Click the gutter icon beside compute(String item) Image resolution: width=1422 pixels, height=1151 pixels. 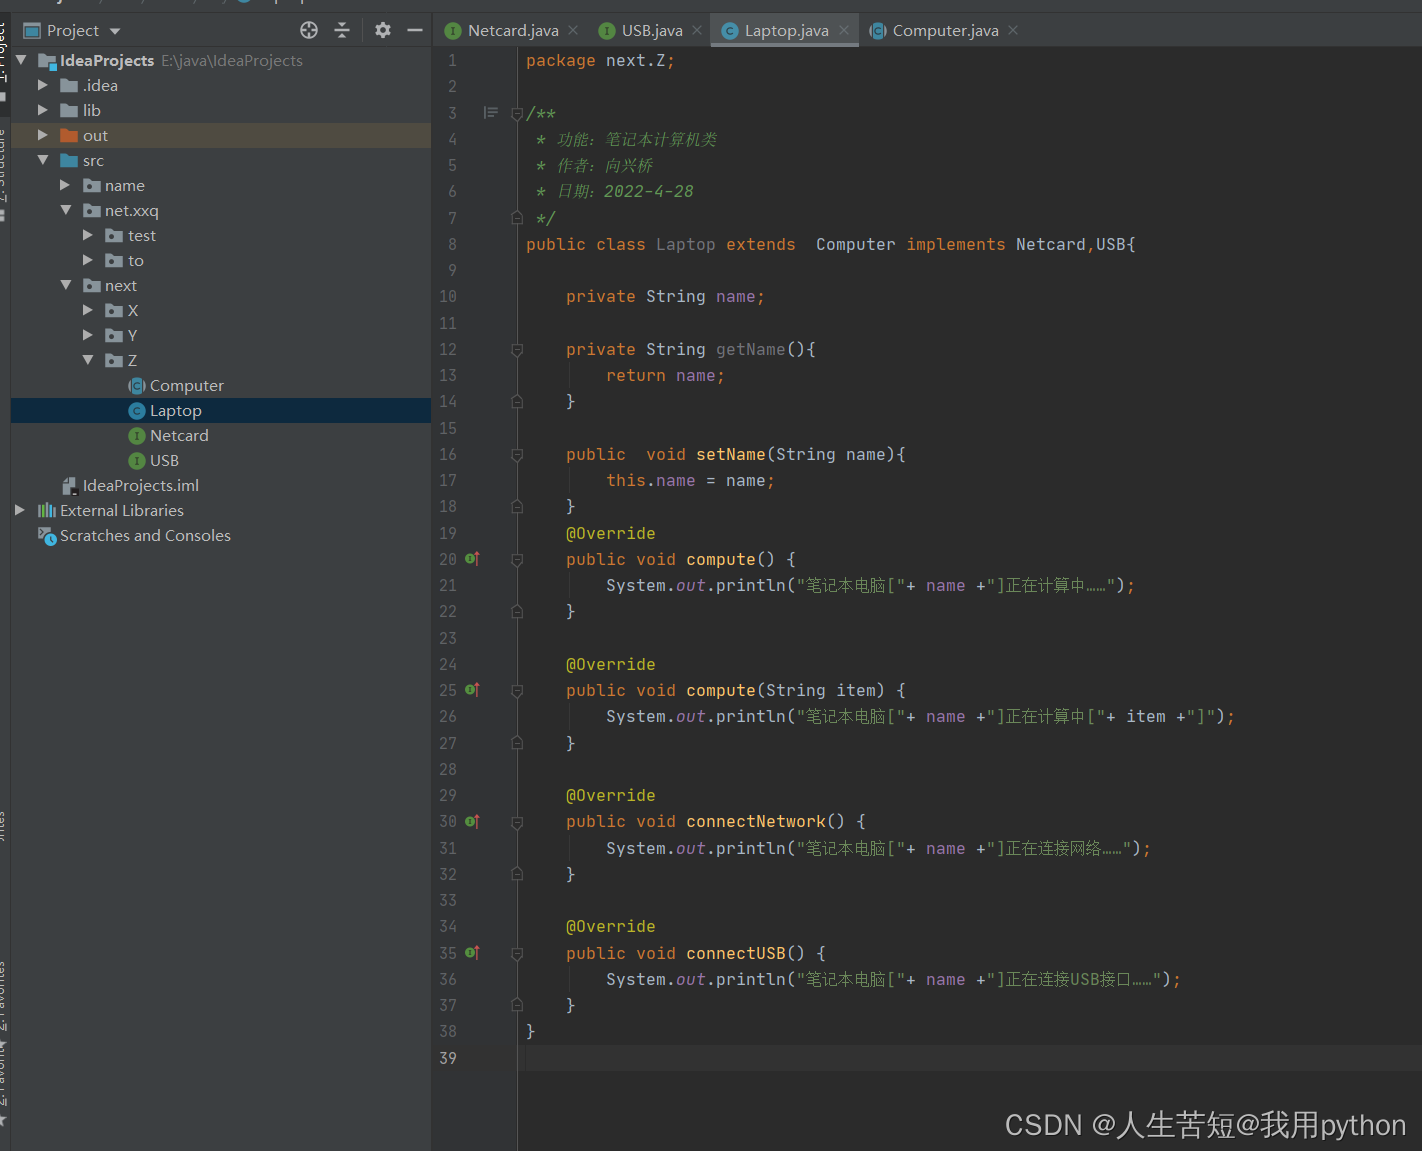point(472,690)
